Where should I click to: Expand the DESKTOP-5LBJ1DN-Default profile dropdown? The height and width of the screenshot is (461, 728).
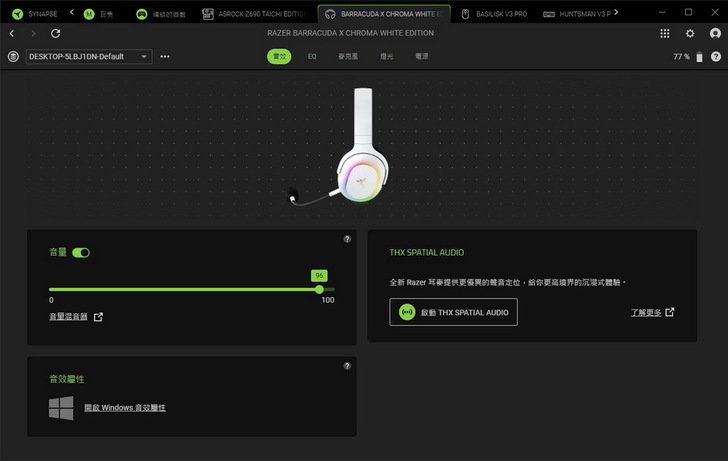[x=145, y=57]
